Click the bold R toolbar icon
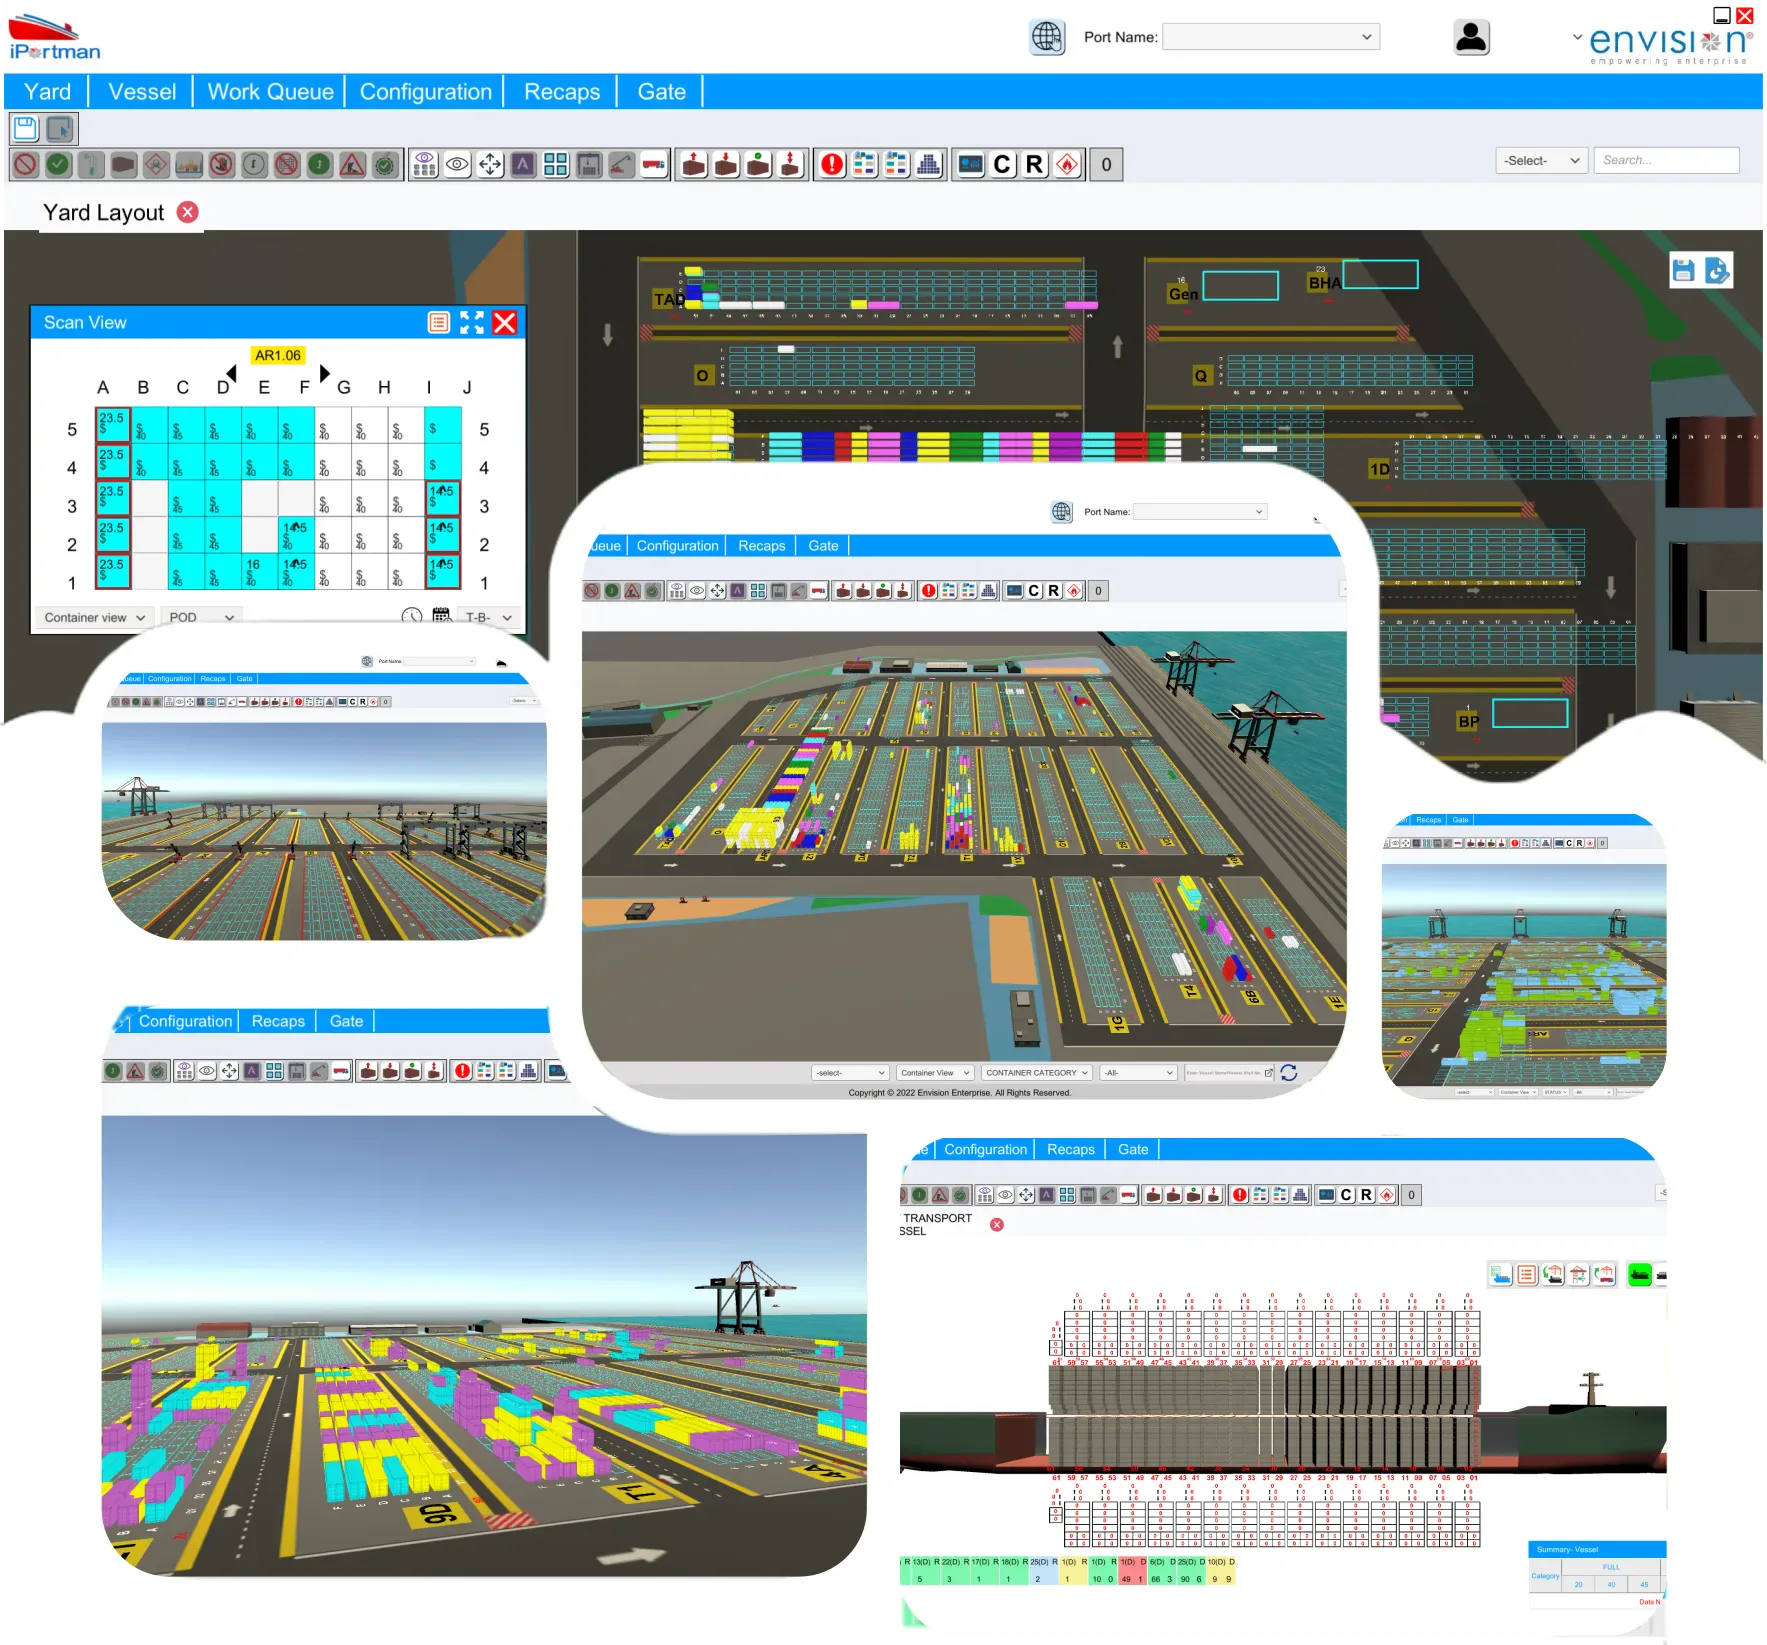The image size is (1767, 1645). coord(1034,164)
